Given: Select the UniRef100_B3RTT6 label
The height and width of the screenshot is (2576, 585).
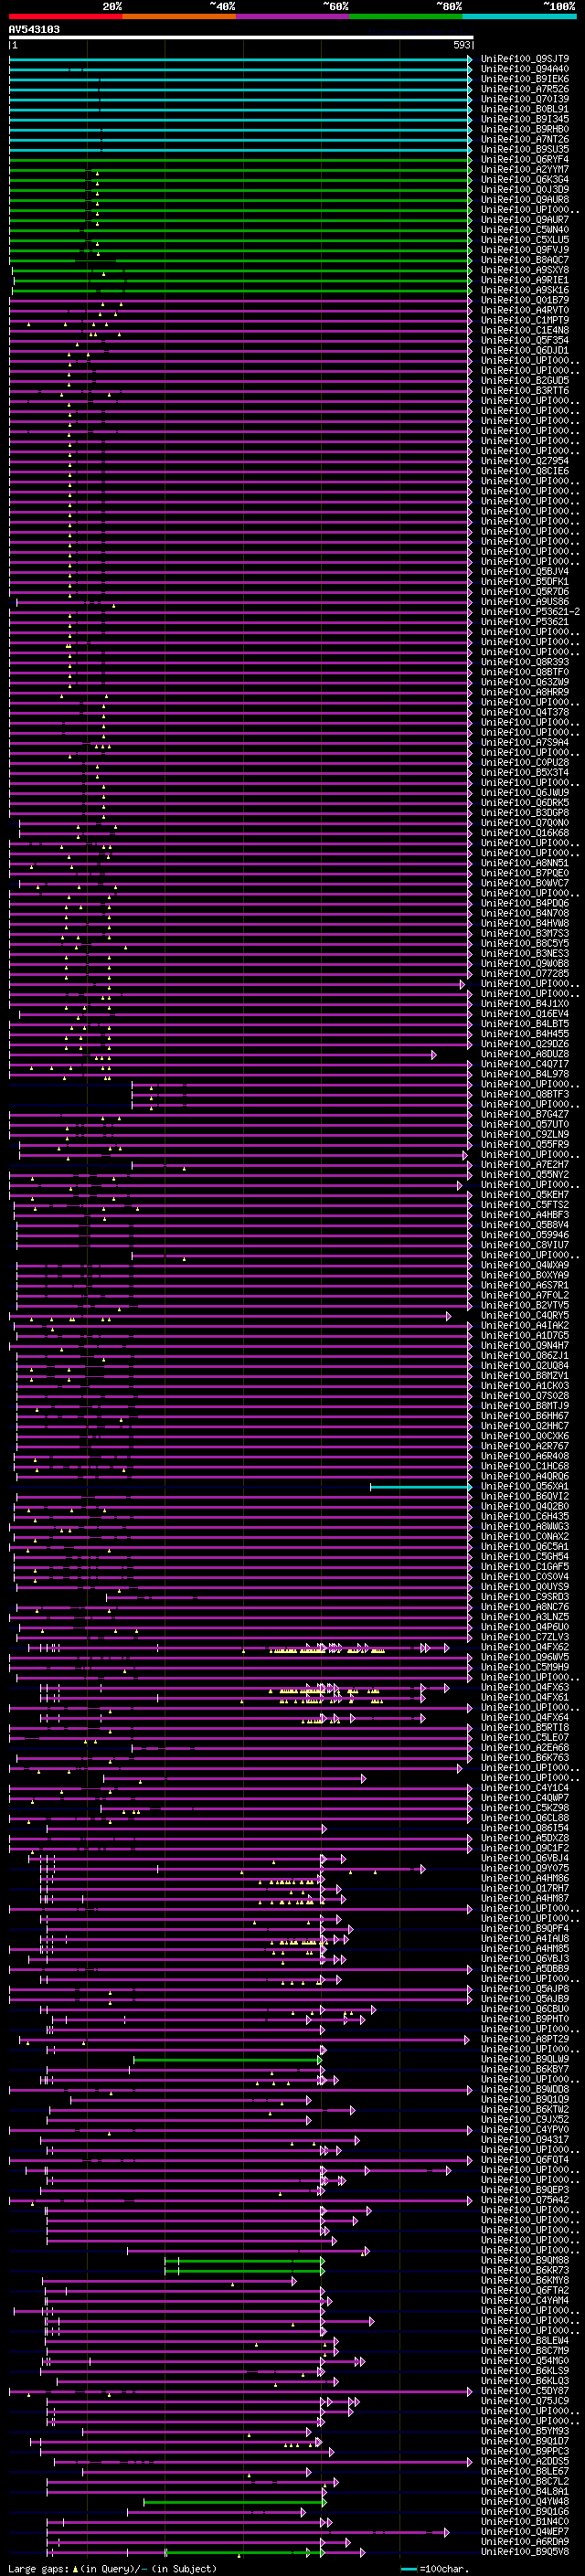Looking at the screenshot, I should click(525, 391).
